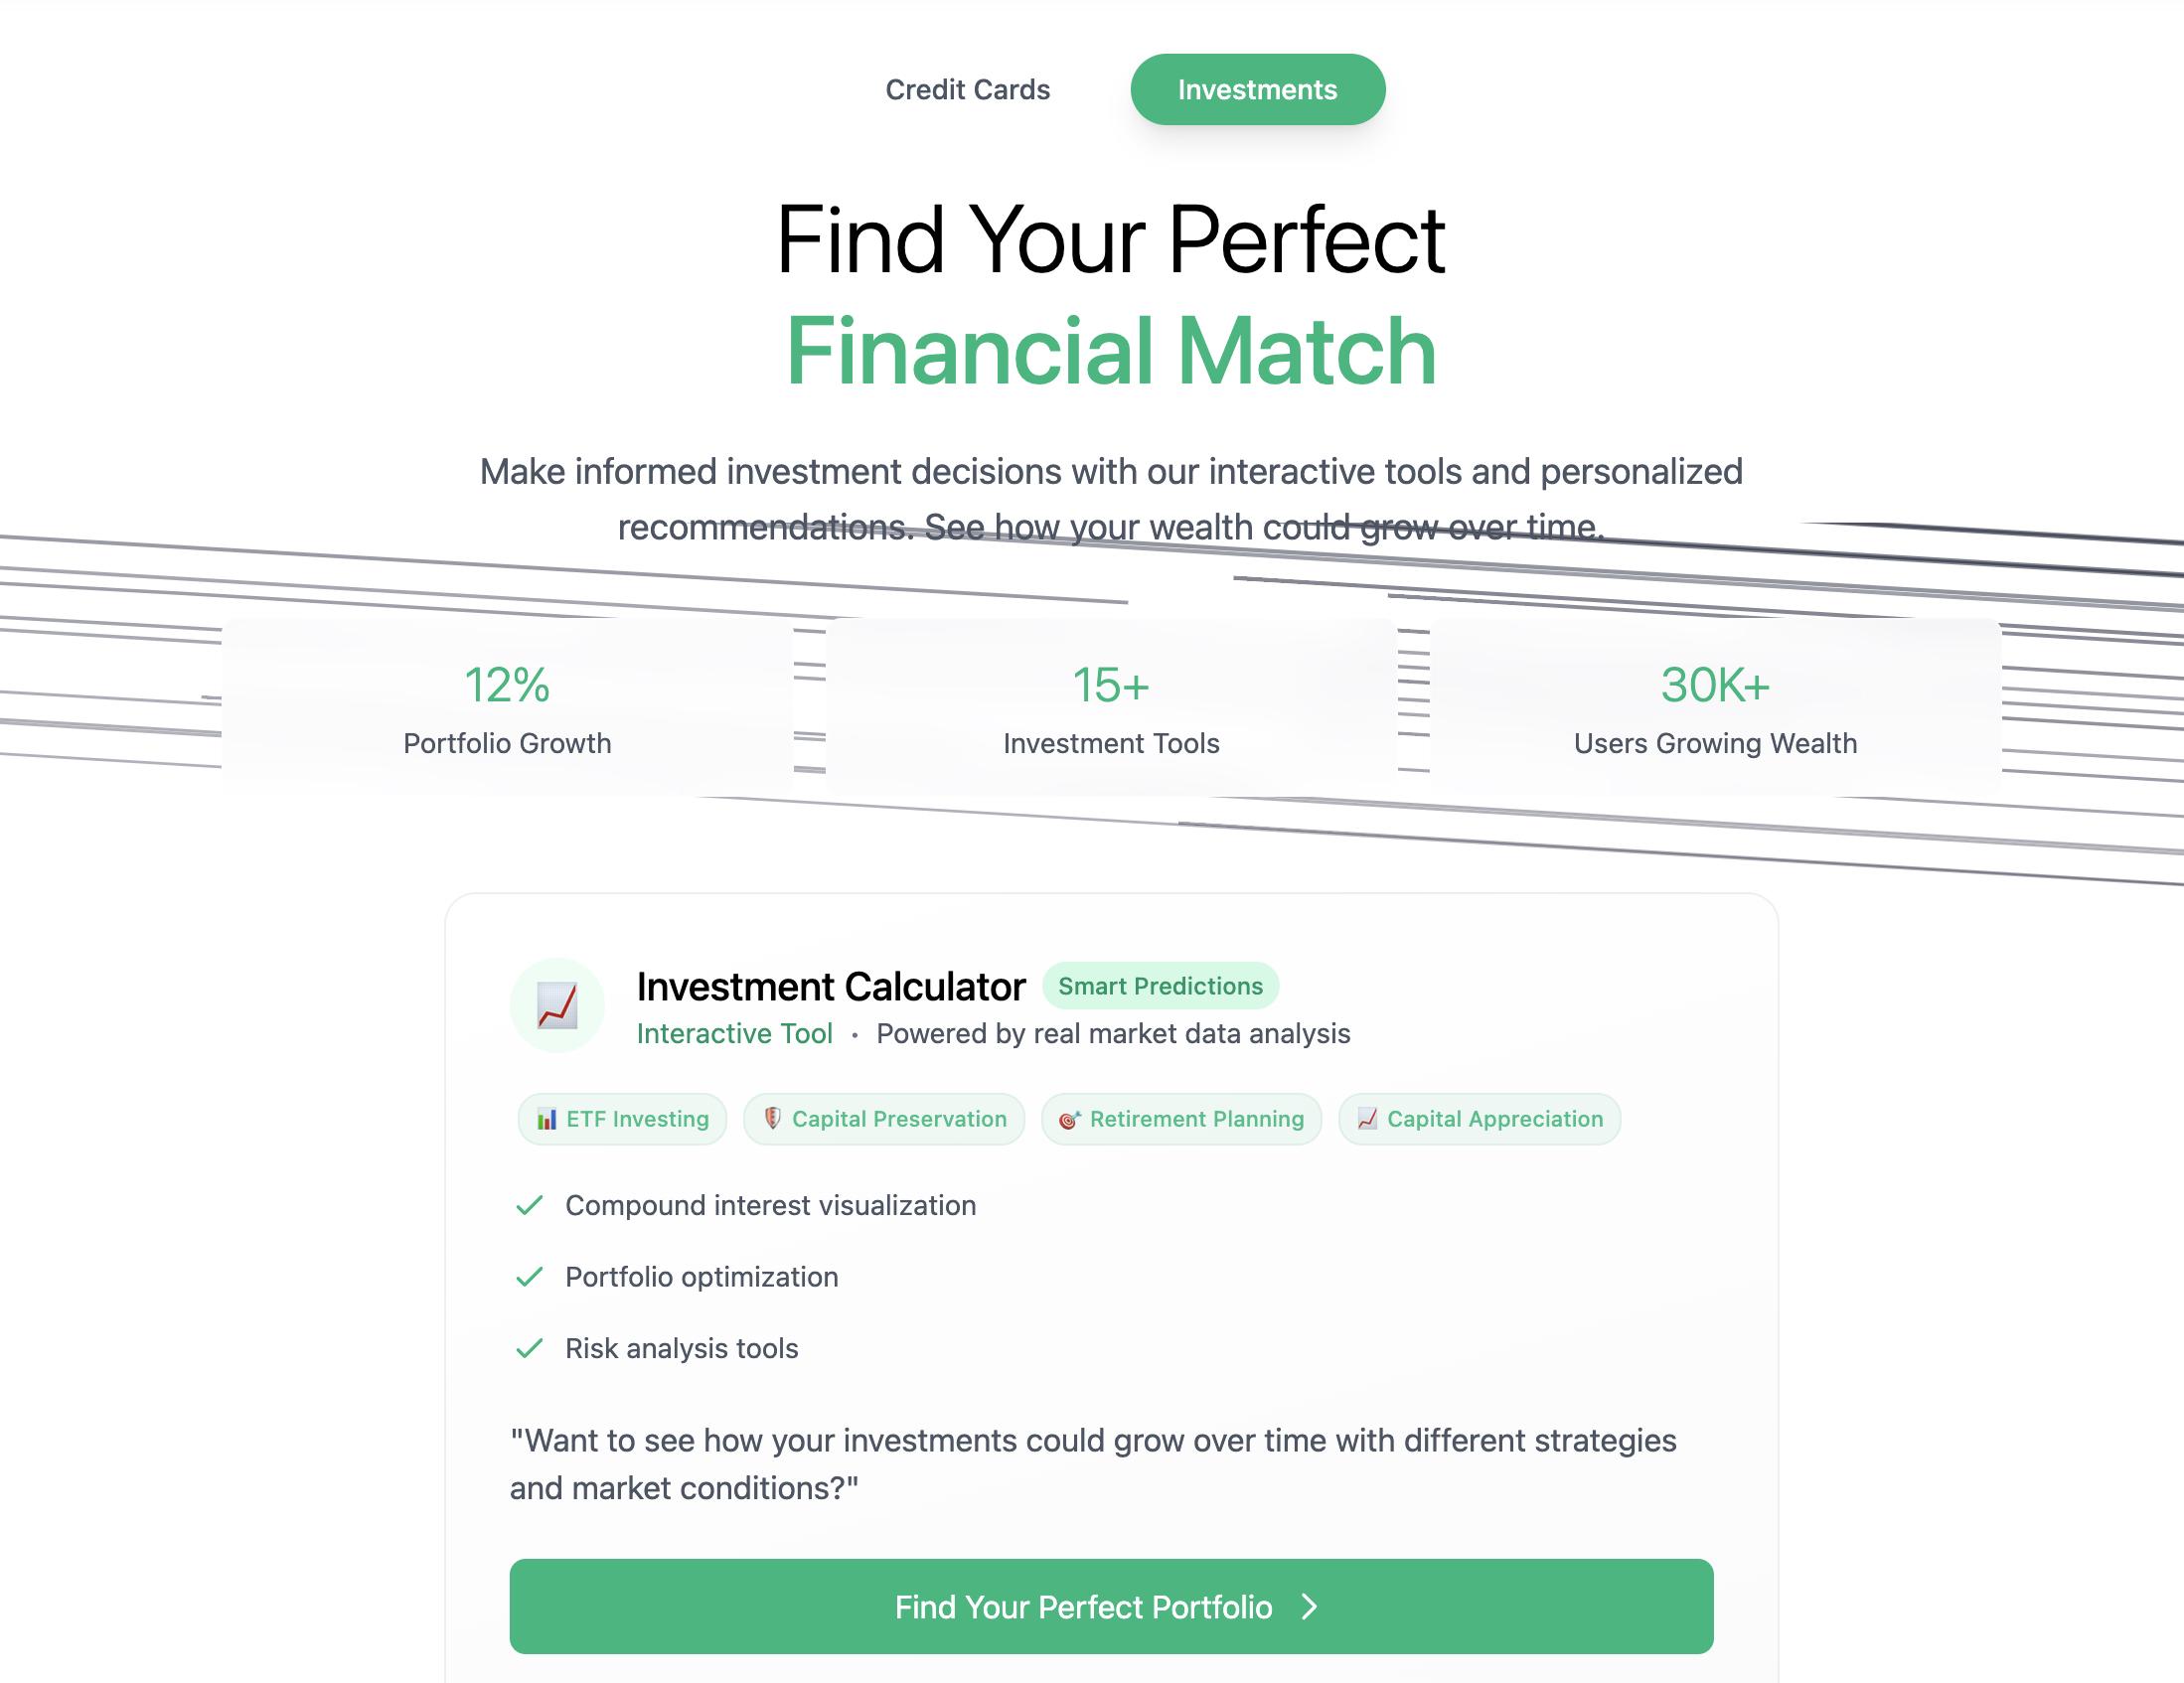Select the Investments tab
This screenshot has width=2184, height=1683.
pos(1257,90)
